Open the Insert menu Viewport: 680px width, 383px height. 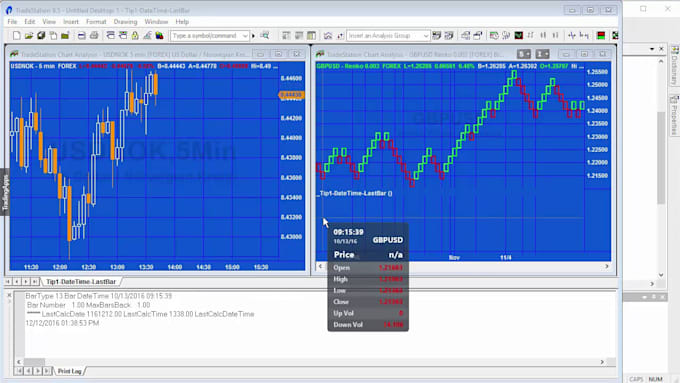(x=71, y=22)
